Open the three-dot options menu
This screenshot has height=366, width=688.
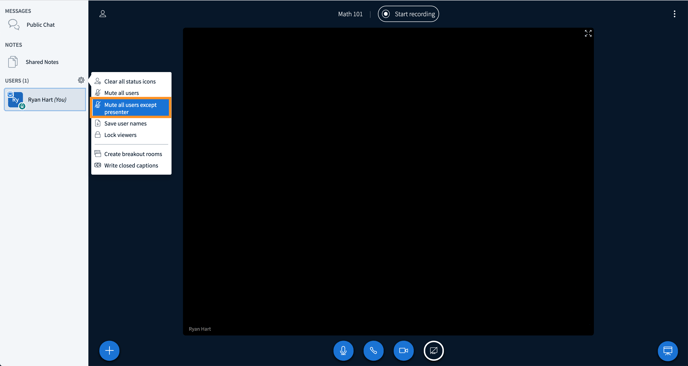[674, 14]
